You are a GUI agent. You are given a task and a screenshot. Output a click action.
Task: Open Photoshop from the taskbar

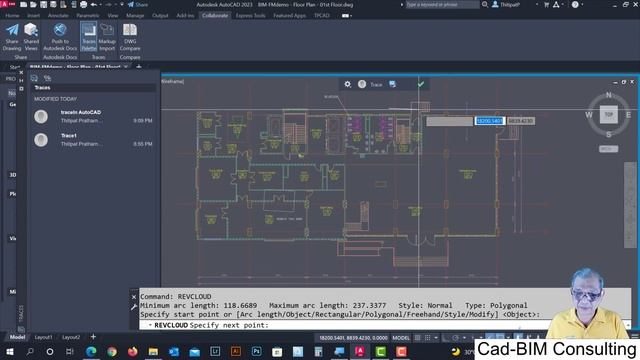coord(256,351)
